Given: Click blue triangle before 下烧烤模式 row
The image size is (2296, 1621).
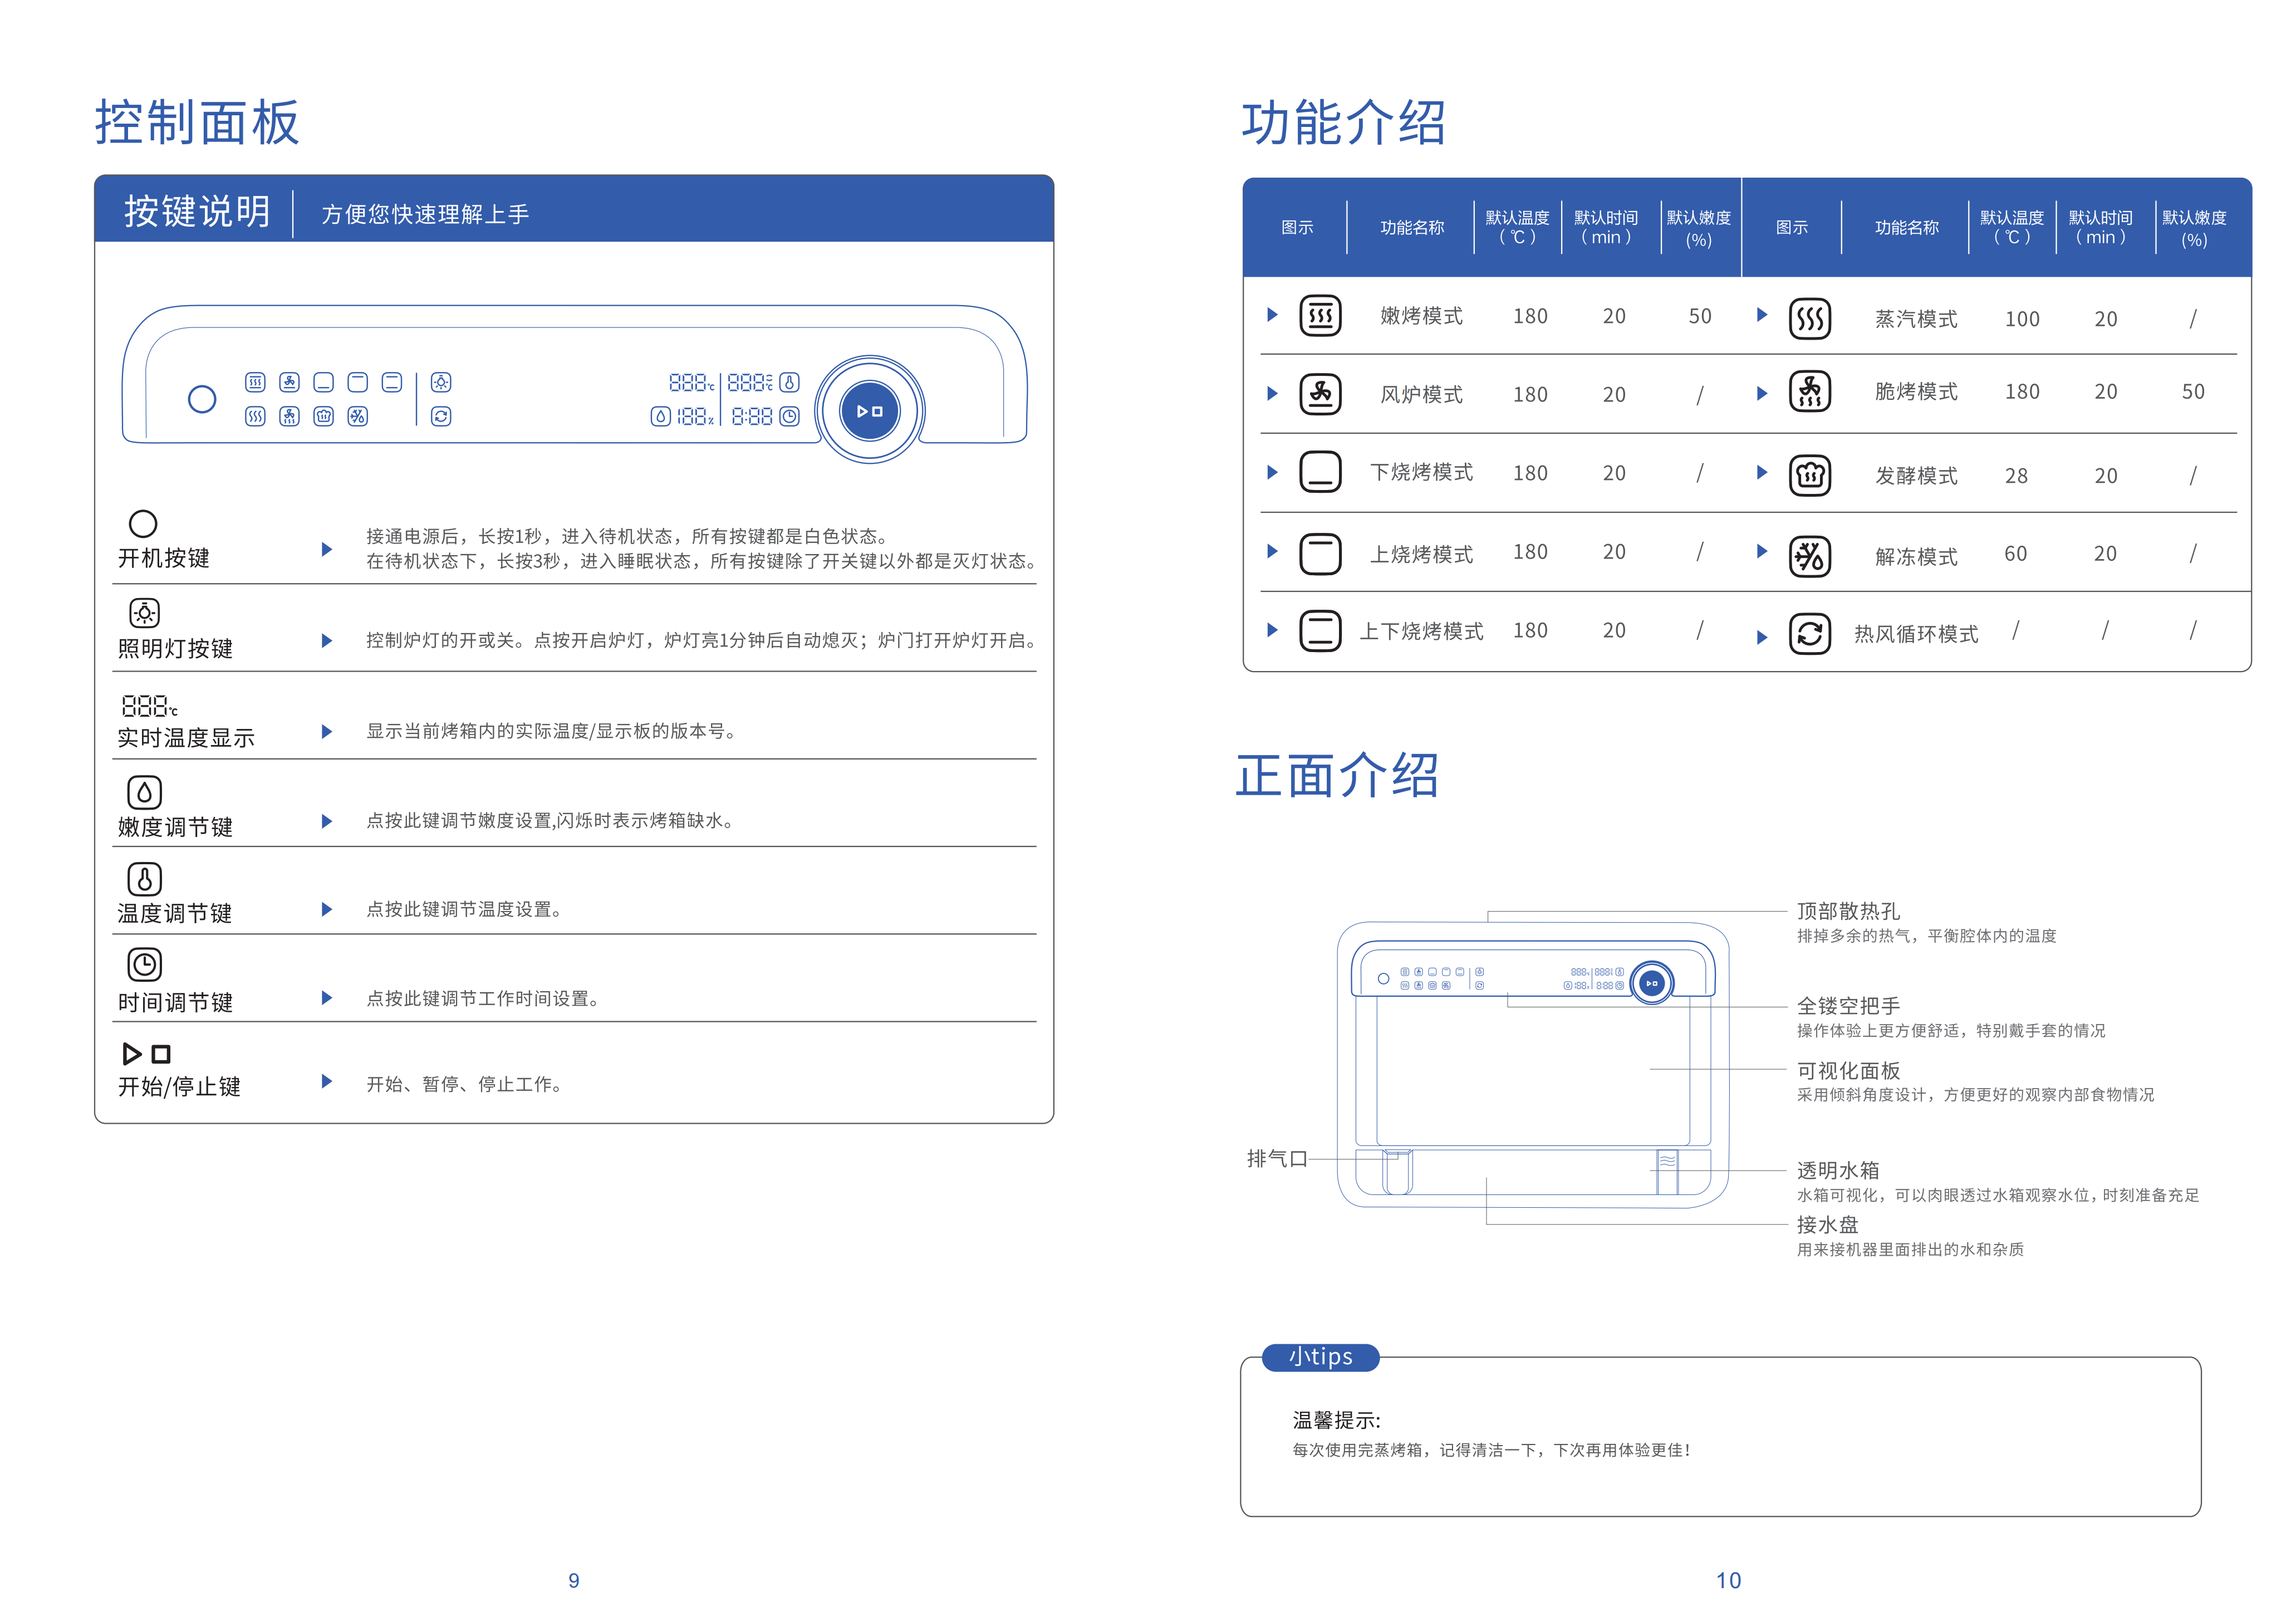Looking at the screenshot, I should (x=1271, y=472).
